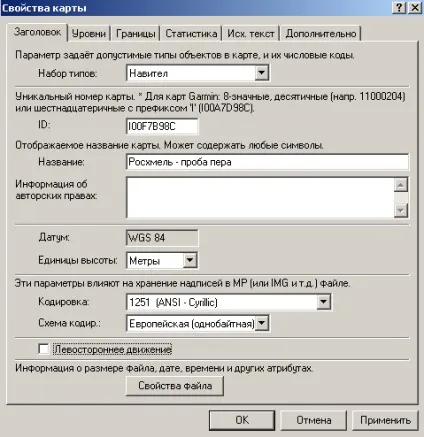The image size is (424, 437).
Task: Click the Отмена button
Action: [x=314, y=420]
